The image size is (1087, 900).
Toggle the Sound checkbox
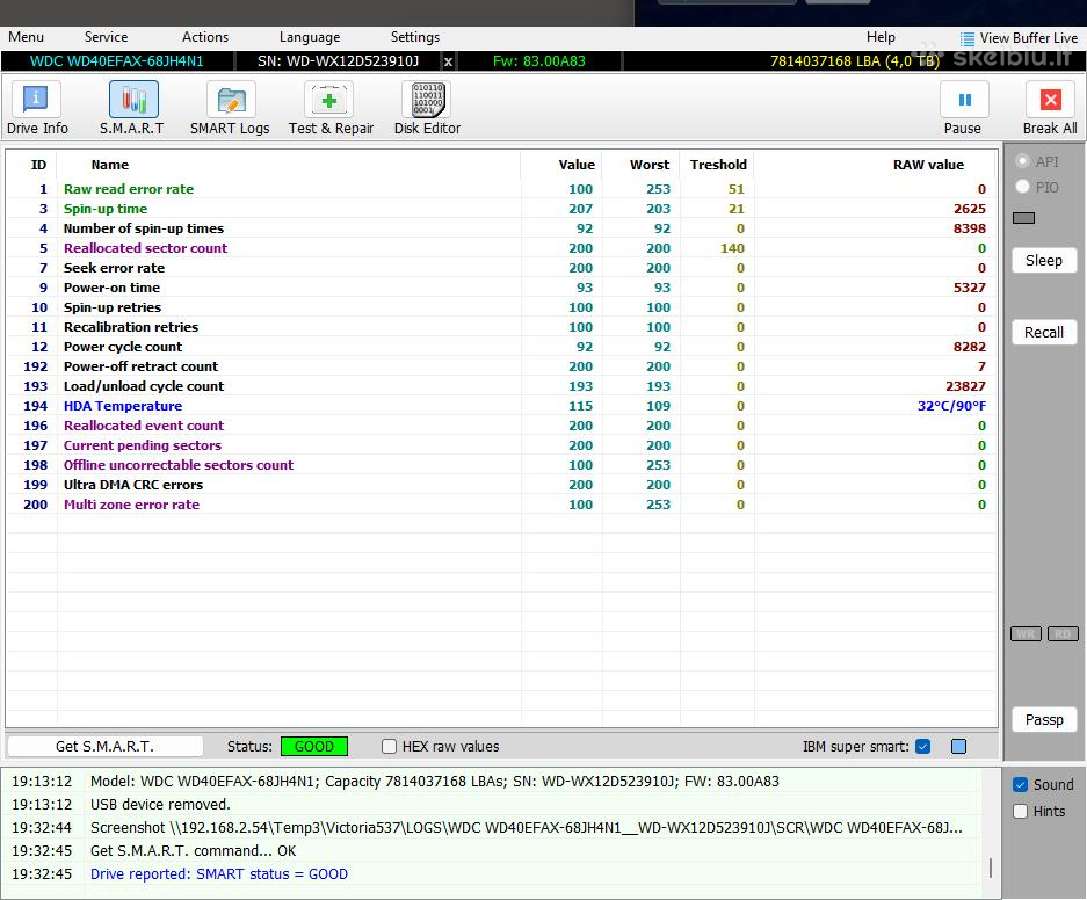pyautogui.click(x=1020, y=784)
